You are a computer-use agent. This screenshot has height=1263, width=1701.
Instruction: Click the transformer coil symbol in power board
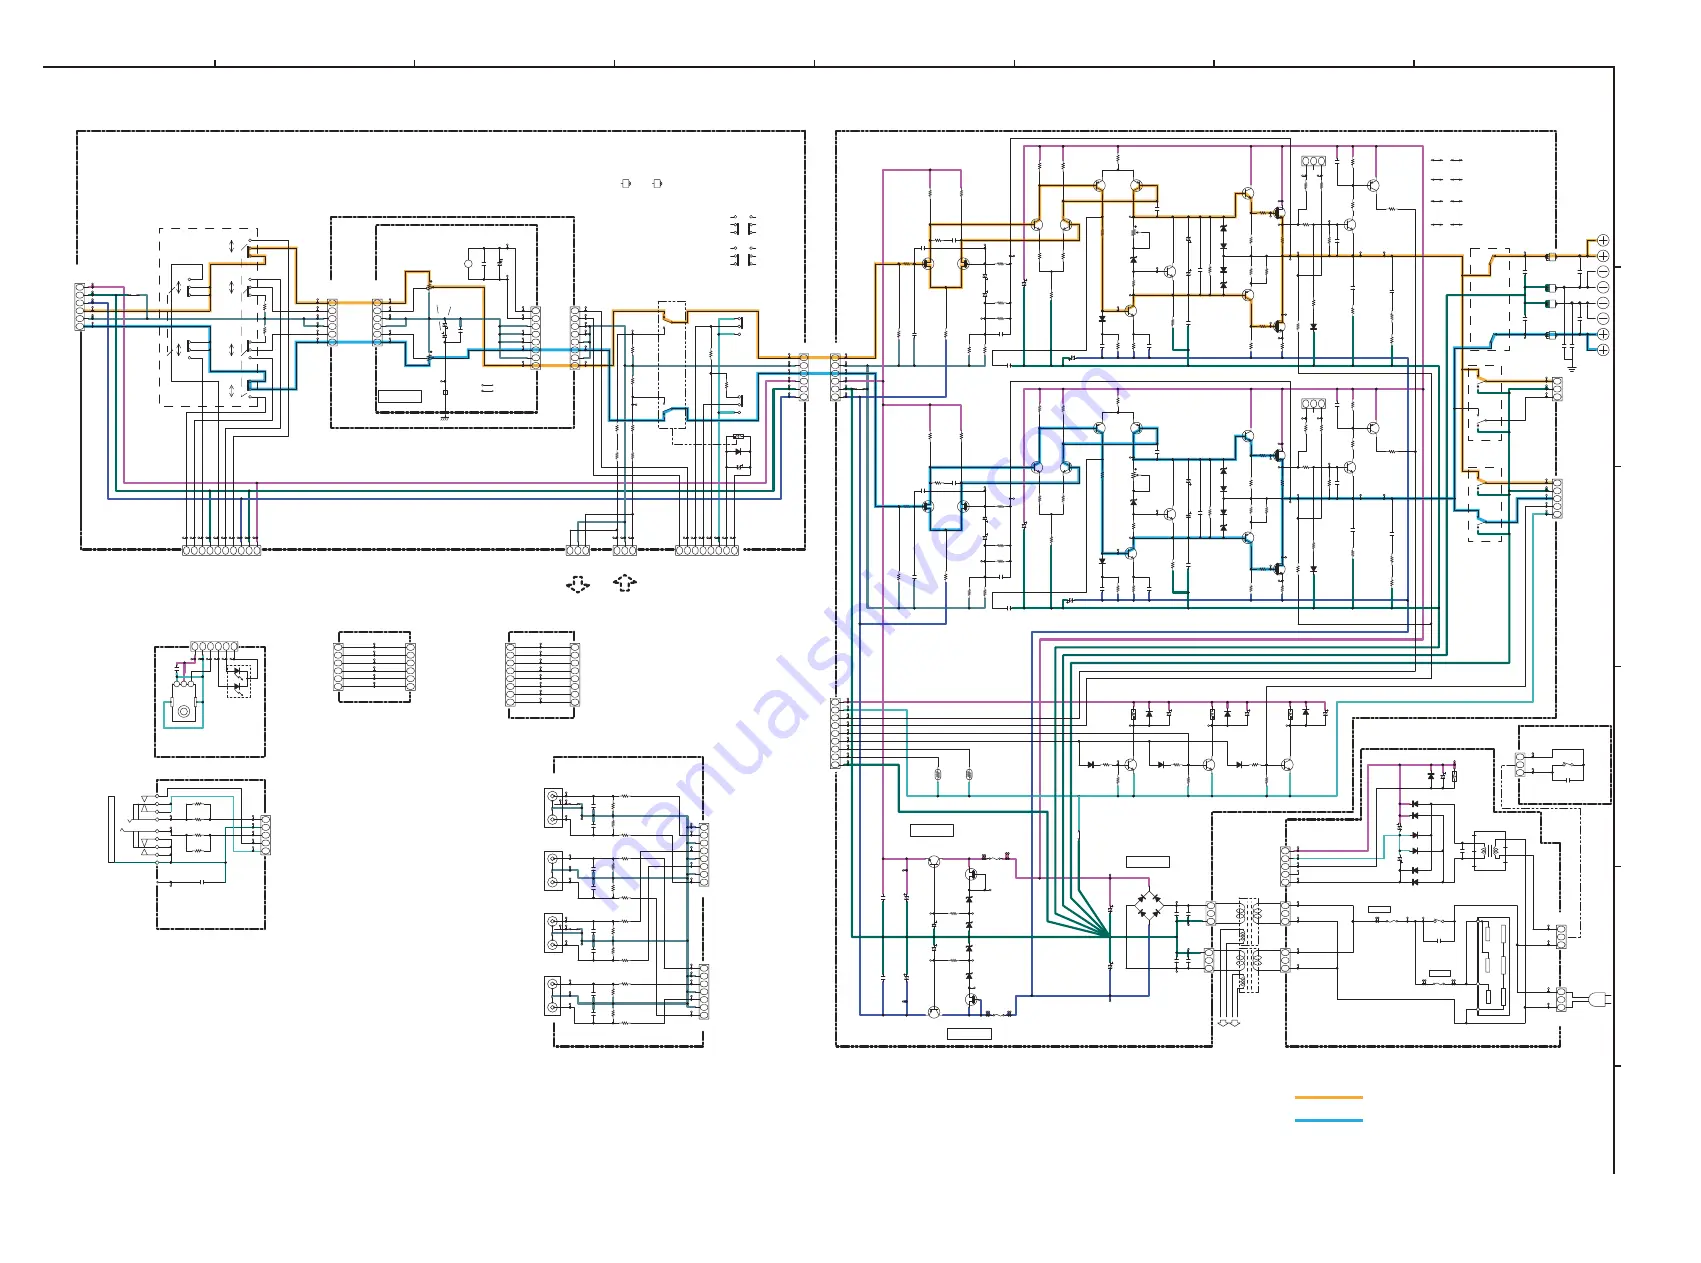1489,851
